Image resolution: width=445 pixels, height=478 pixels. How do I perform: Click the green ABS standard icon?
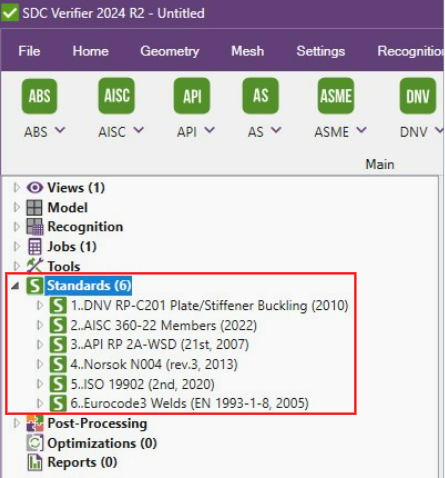coord(39,96)
